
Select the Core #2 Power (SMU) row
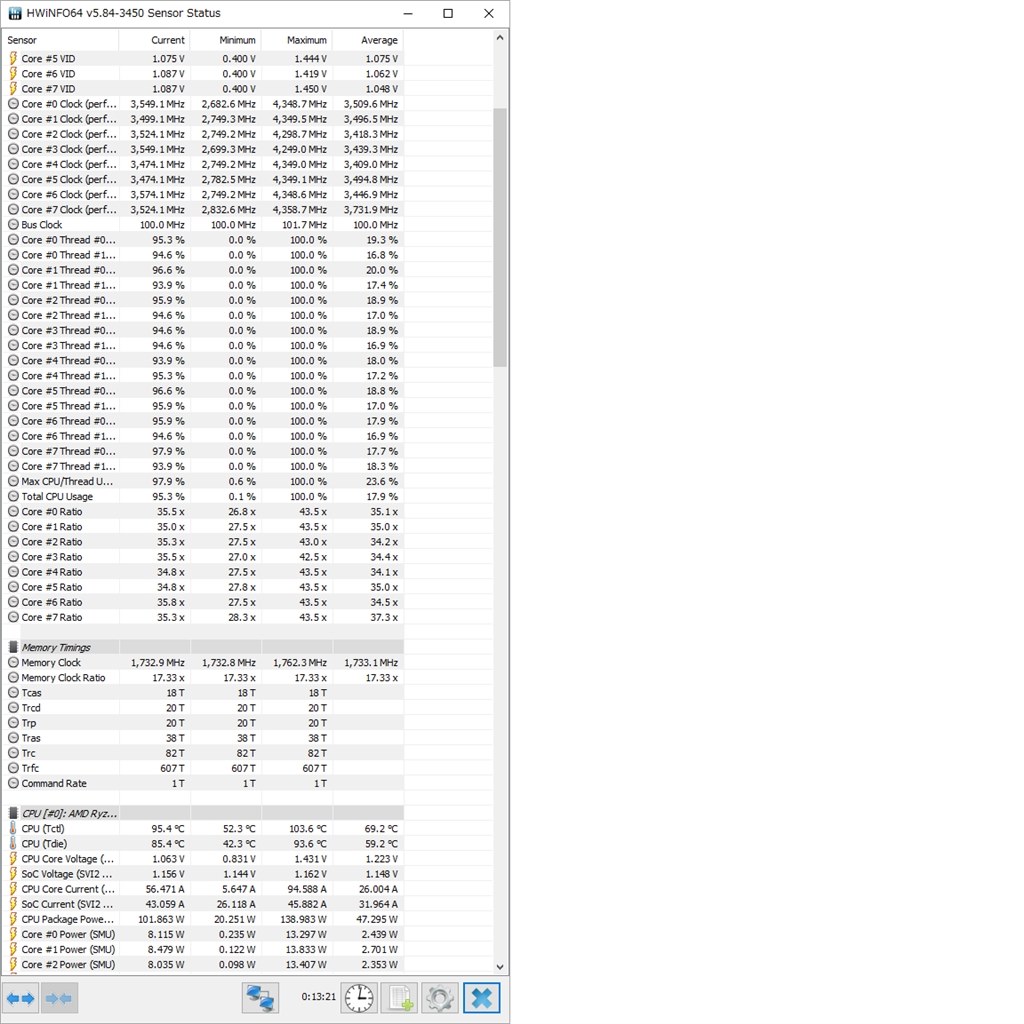(x=202, y=964)
